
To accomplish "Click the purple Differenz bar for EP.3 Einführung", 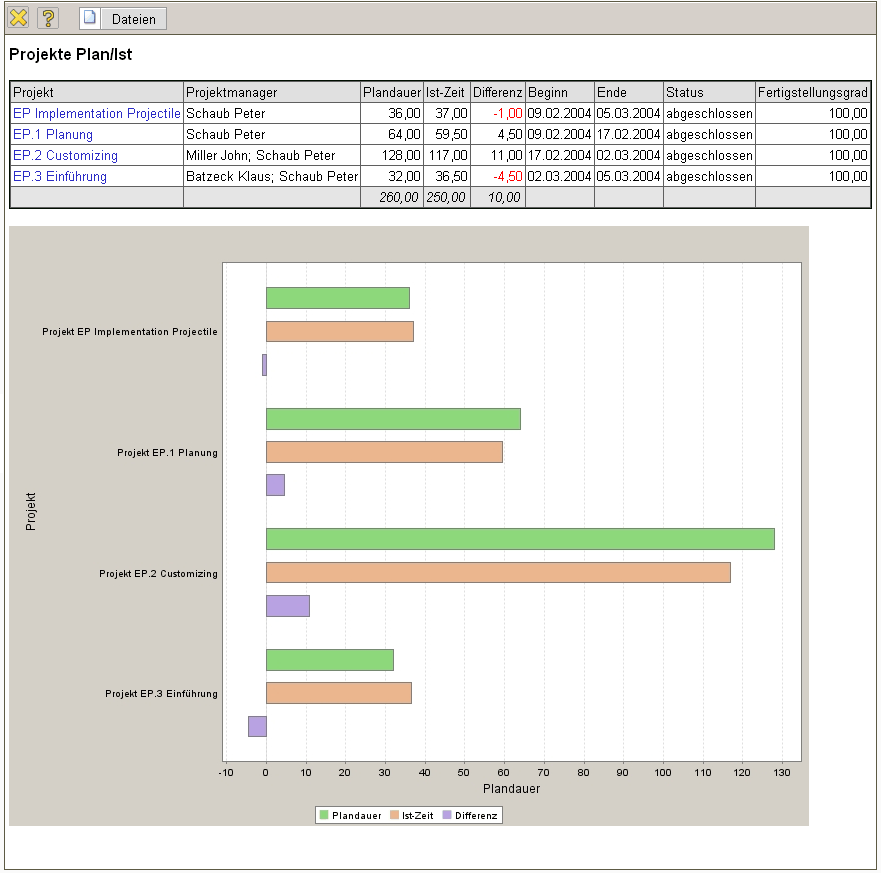I will 257,727.
